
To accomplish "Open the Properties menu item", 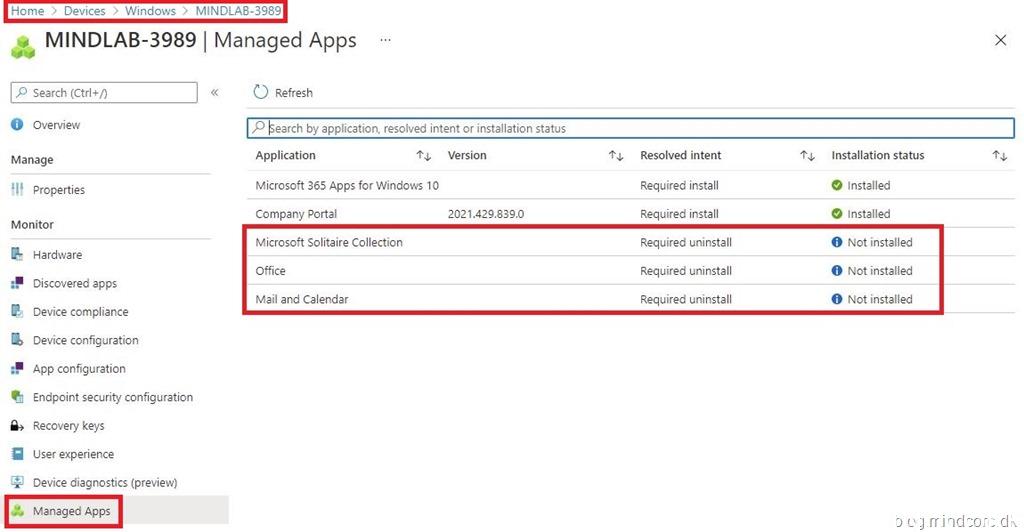I will coord(58,190).
